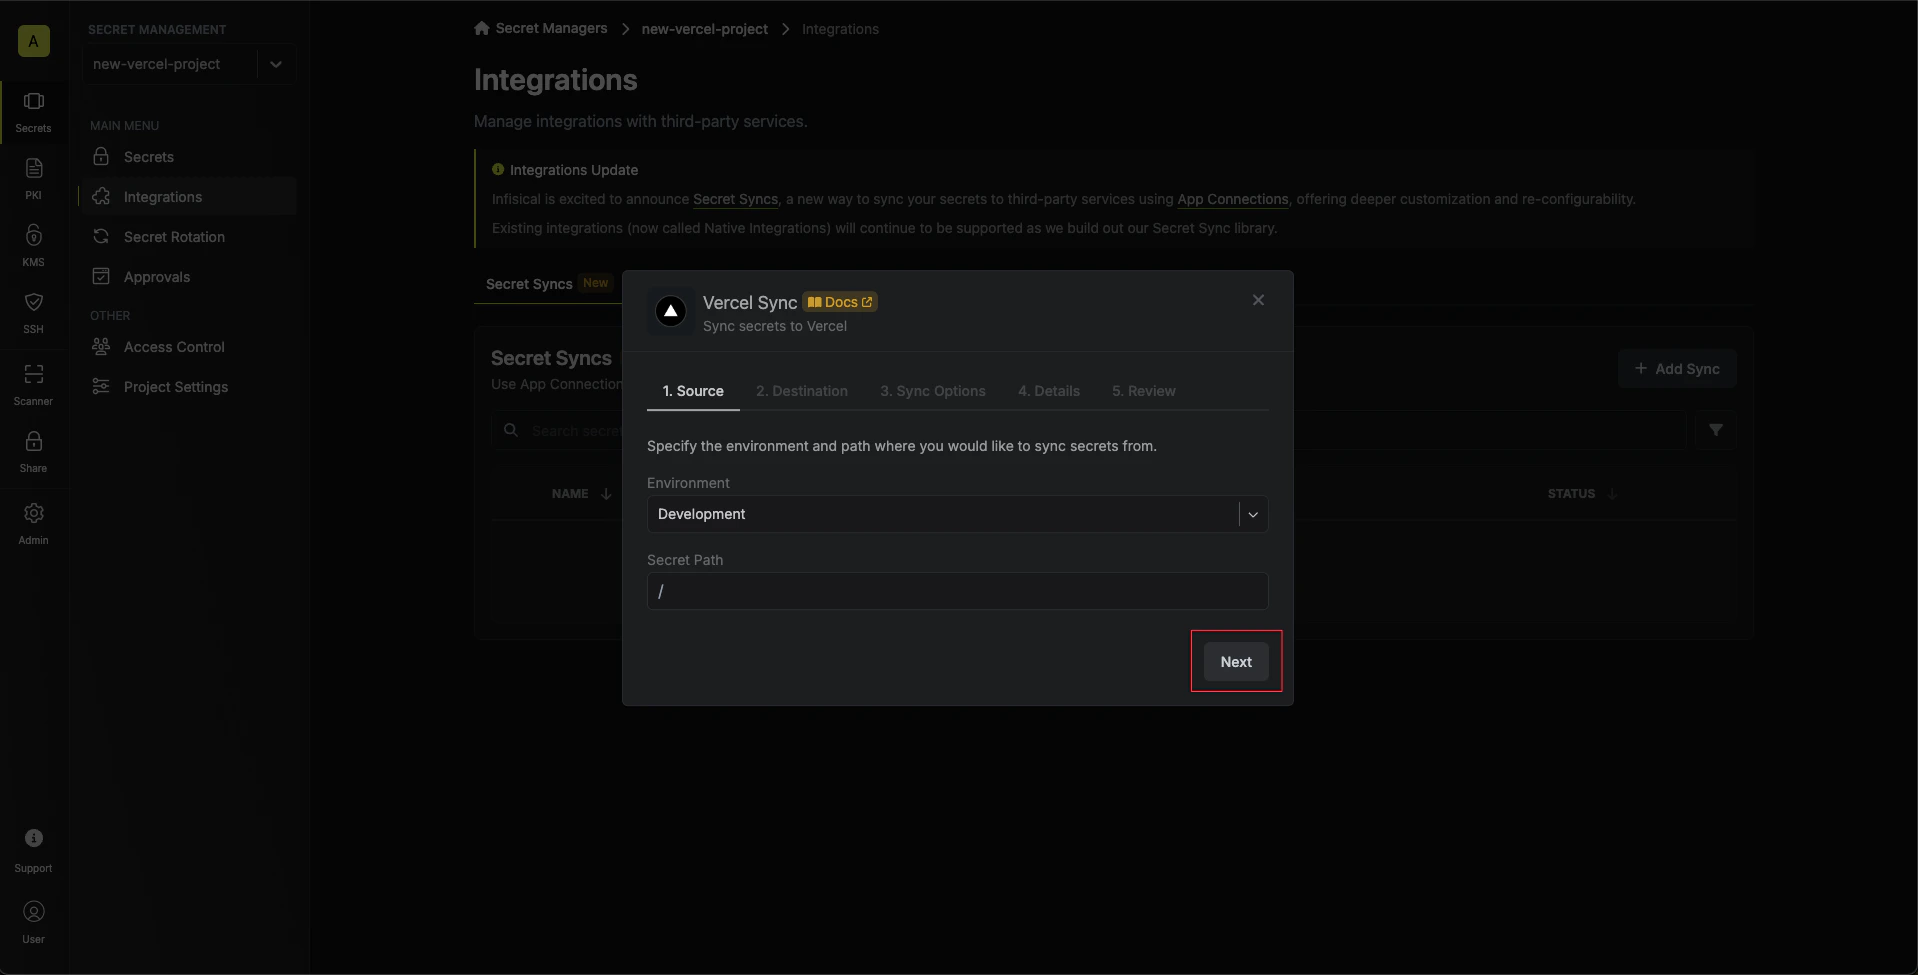Open Secret Rotation in the main menu
The height and width of the screenshot is (975, 1918).
pos(188,237)
